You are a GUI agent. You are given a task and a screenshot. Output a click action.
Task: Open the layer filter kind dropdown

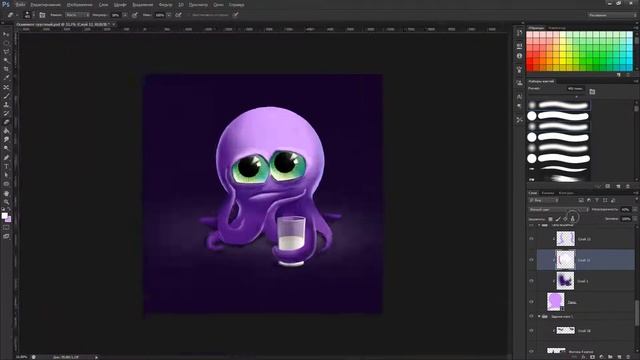coord(543,200)
